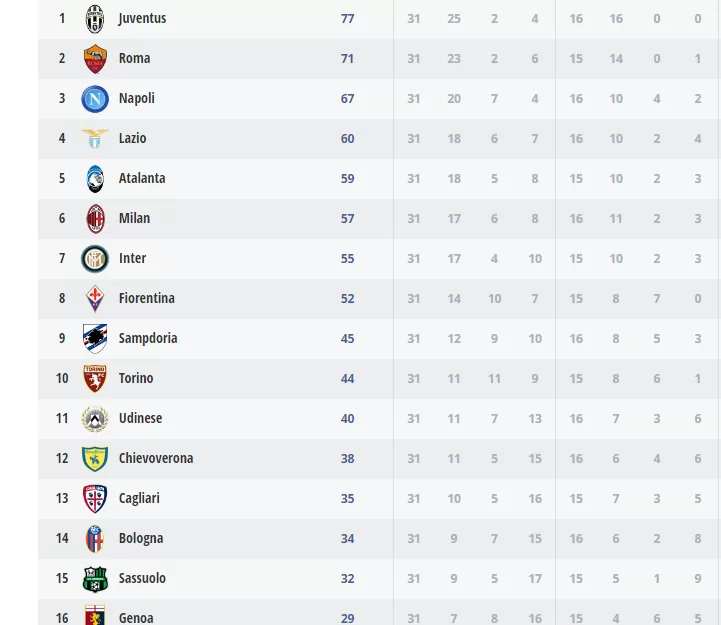Open the Genoa team name link
The height and width of the screenshot is (625, 721).
136,618
